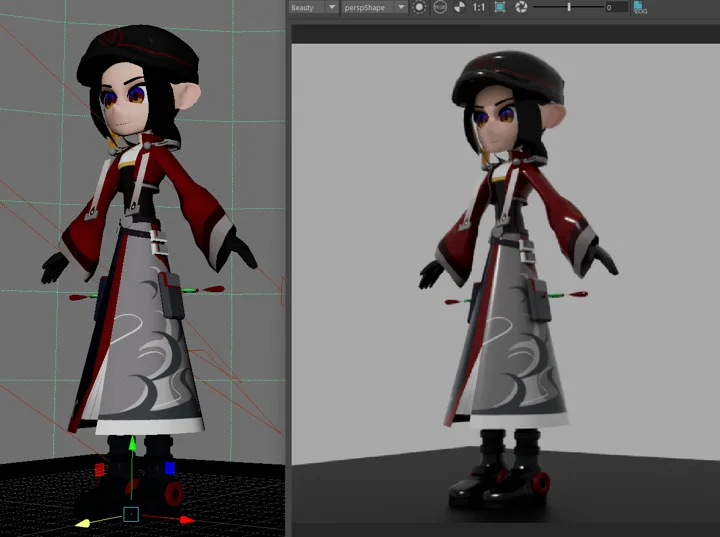Viewport: 720px width, 537px height.
Task: Click the blue cube manipulator handle
Action: click(170, 468)
